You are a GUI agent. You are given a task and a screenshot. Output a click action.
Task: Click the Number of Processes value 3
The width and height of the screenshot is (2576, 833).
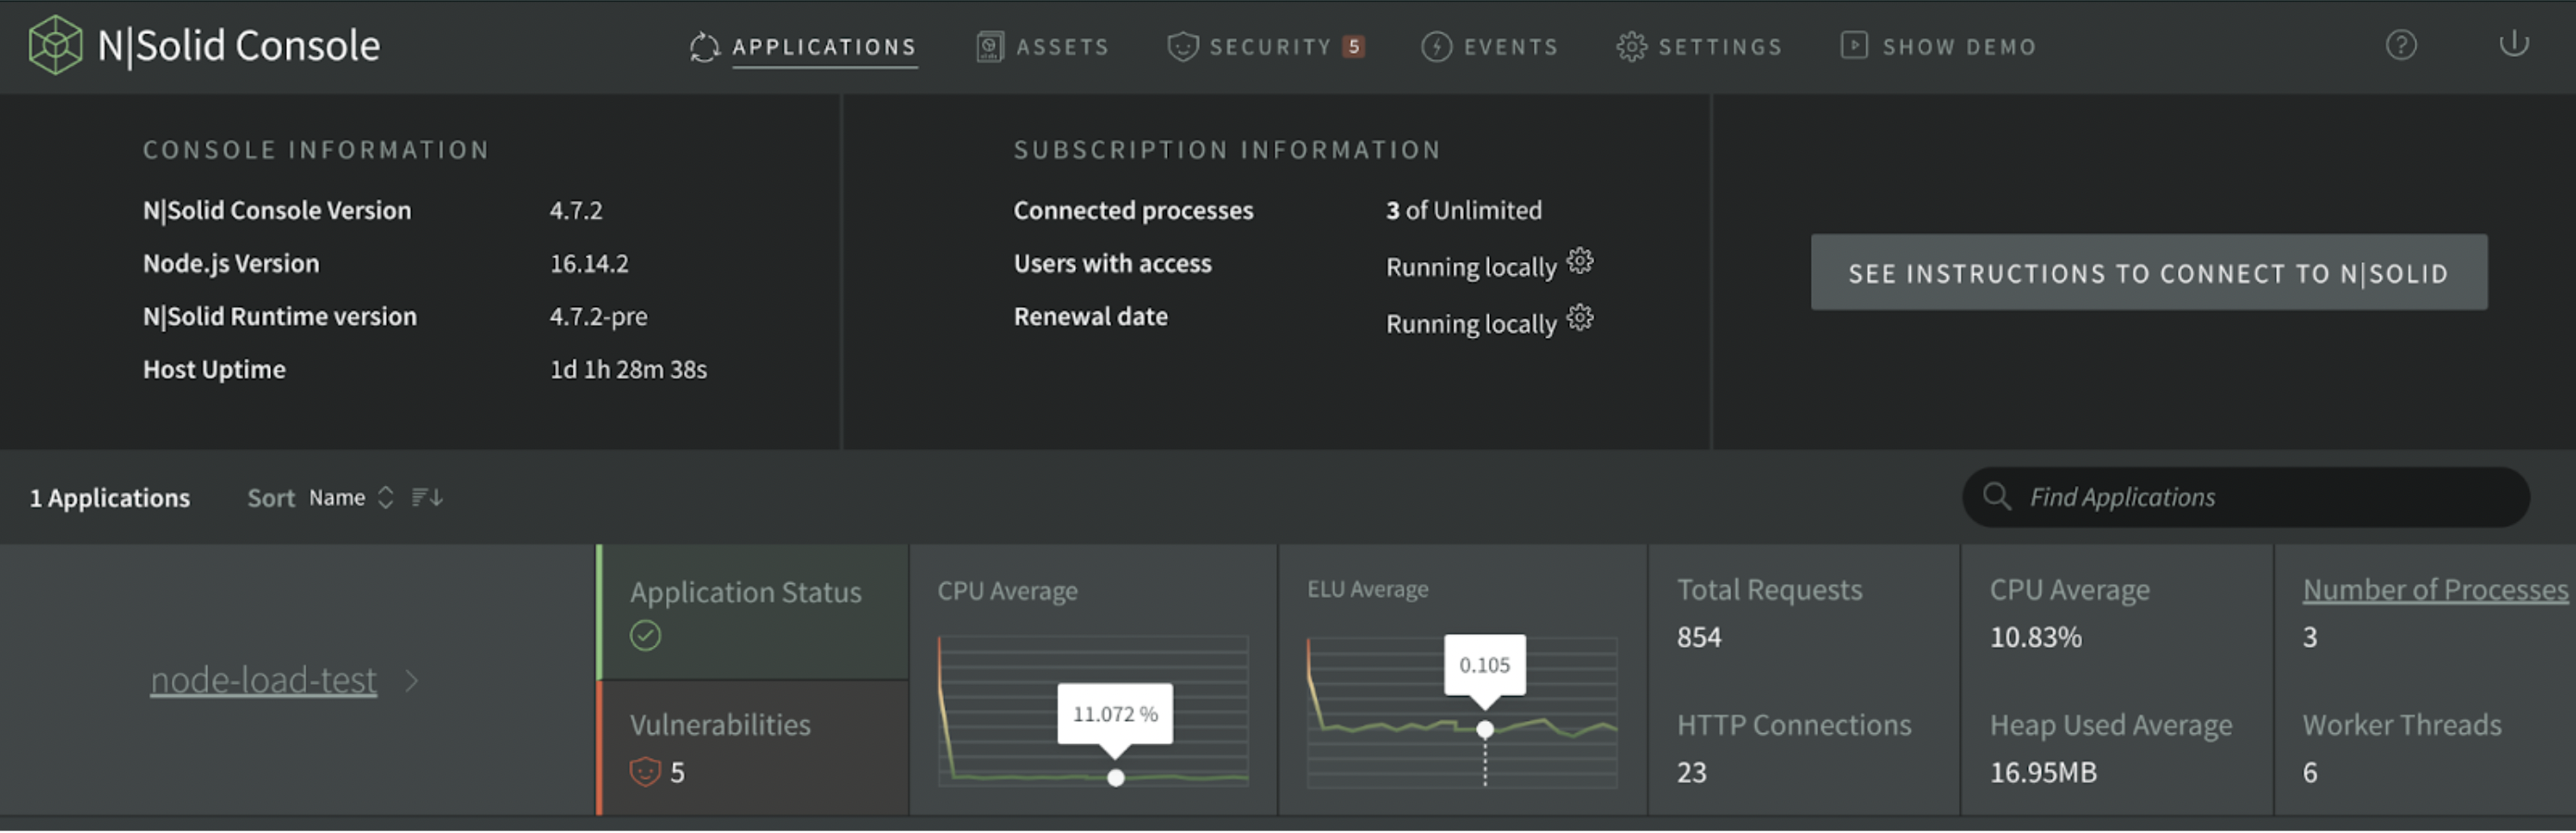[2310, 638]
